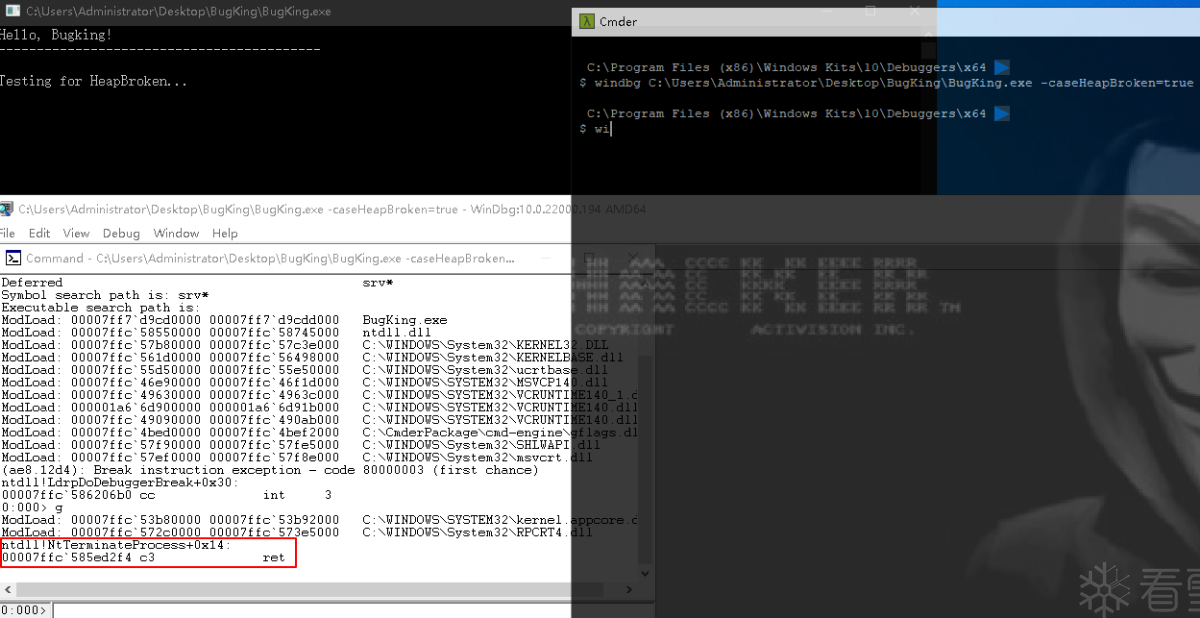
Task: Open the Window menu in WinDbg
Action: pos(176,233)
